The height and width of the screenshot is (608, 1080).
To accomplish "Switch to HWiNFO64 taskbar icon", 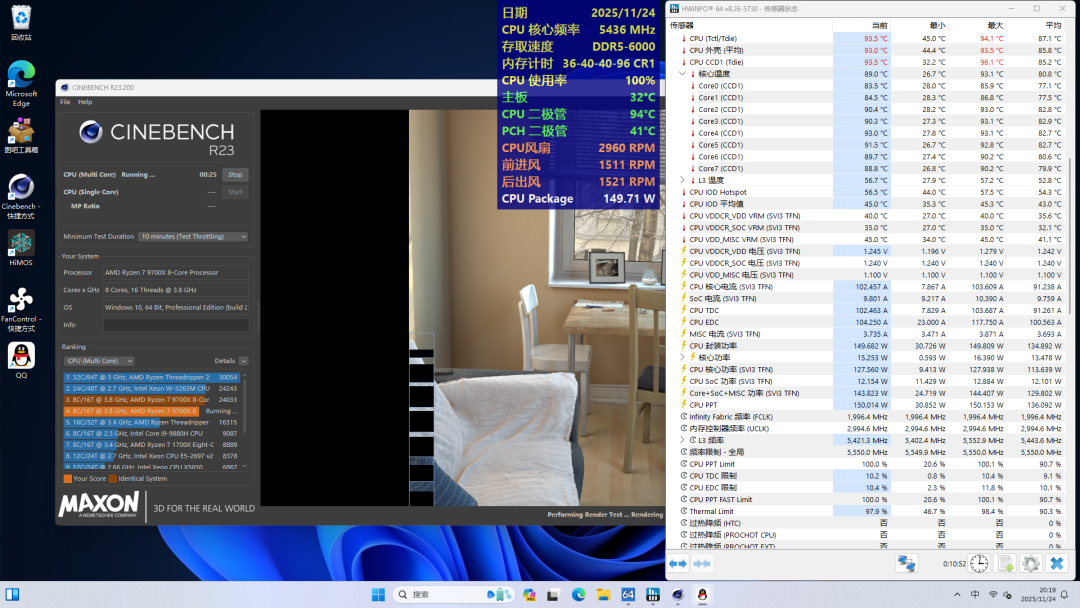I will click(x=628, y=594).
